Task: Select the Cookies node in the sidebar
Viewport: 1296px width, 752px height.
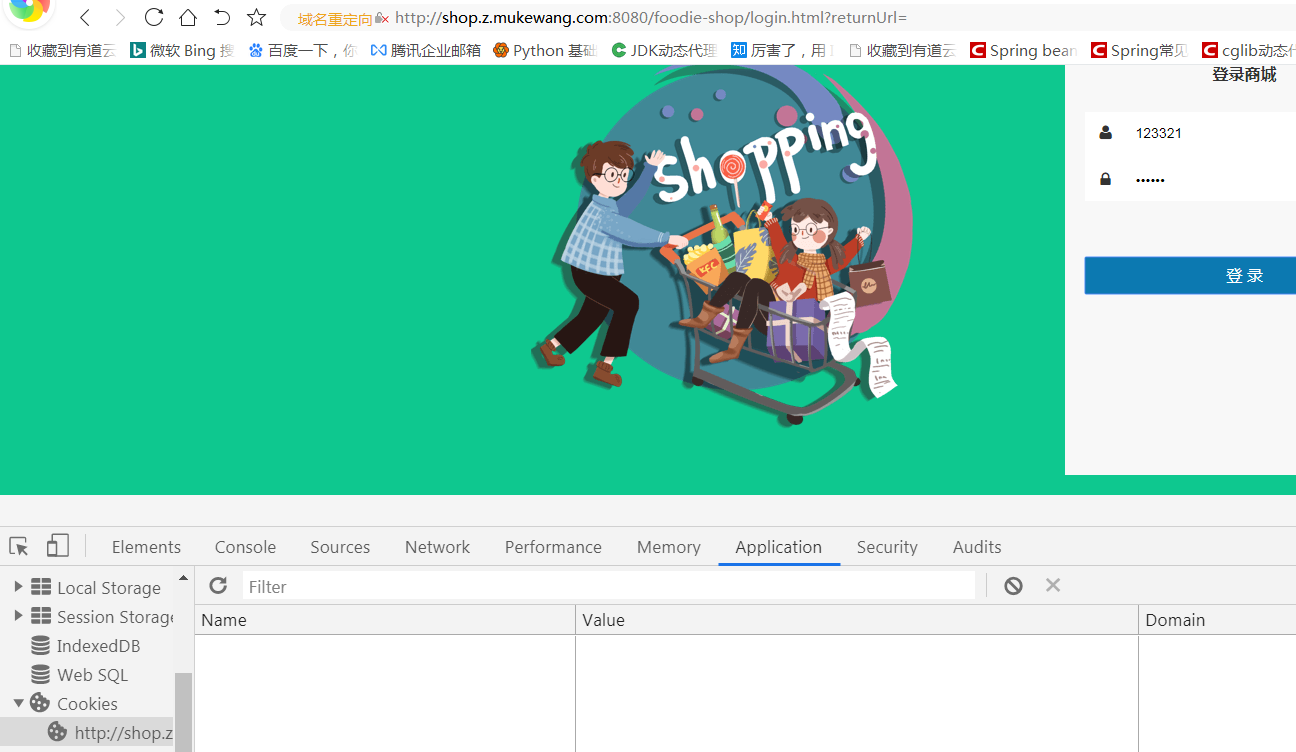Action: [x=74, y=703]
